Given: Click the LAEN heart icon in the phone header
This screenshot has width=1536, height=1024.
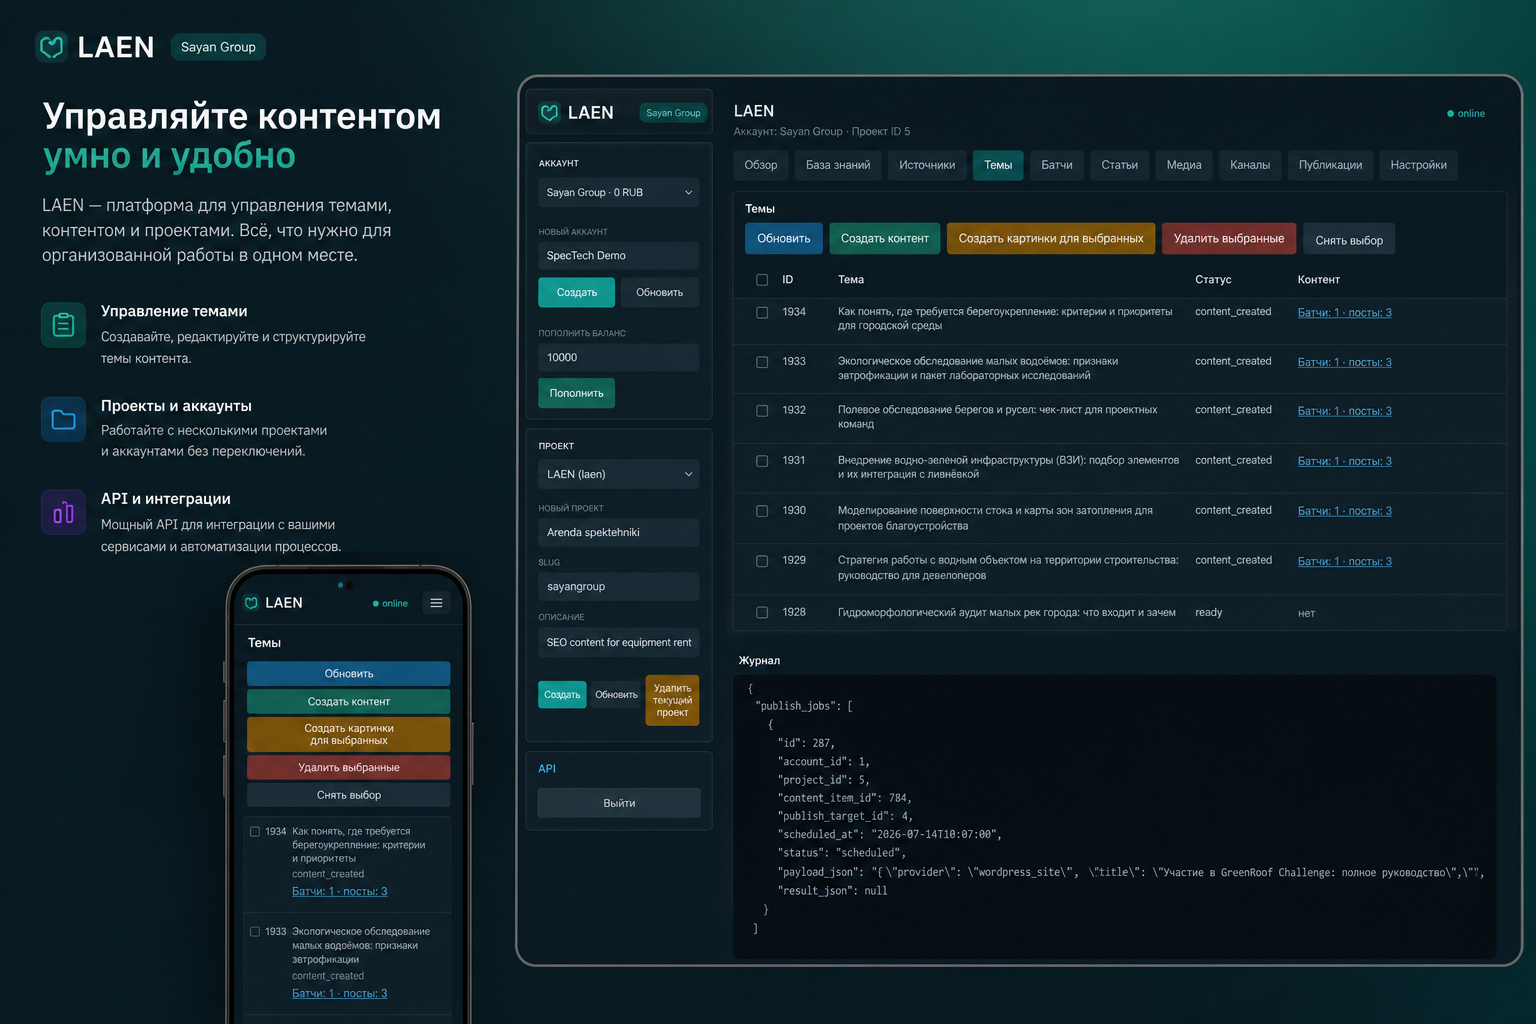Looking at the screenshot, I should pos(252,603).
